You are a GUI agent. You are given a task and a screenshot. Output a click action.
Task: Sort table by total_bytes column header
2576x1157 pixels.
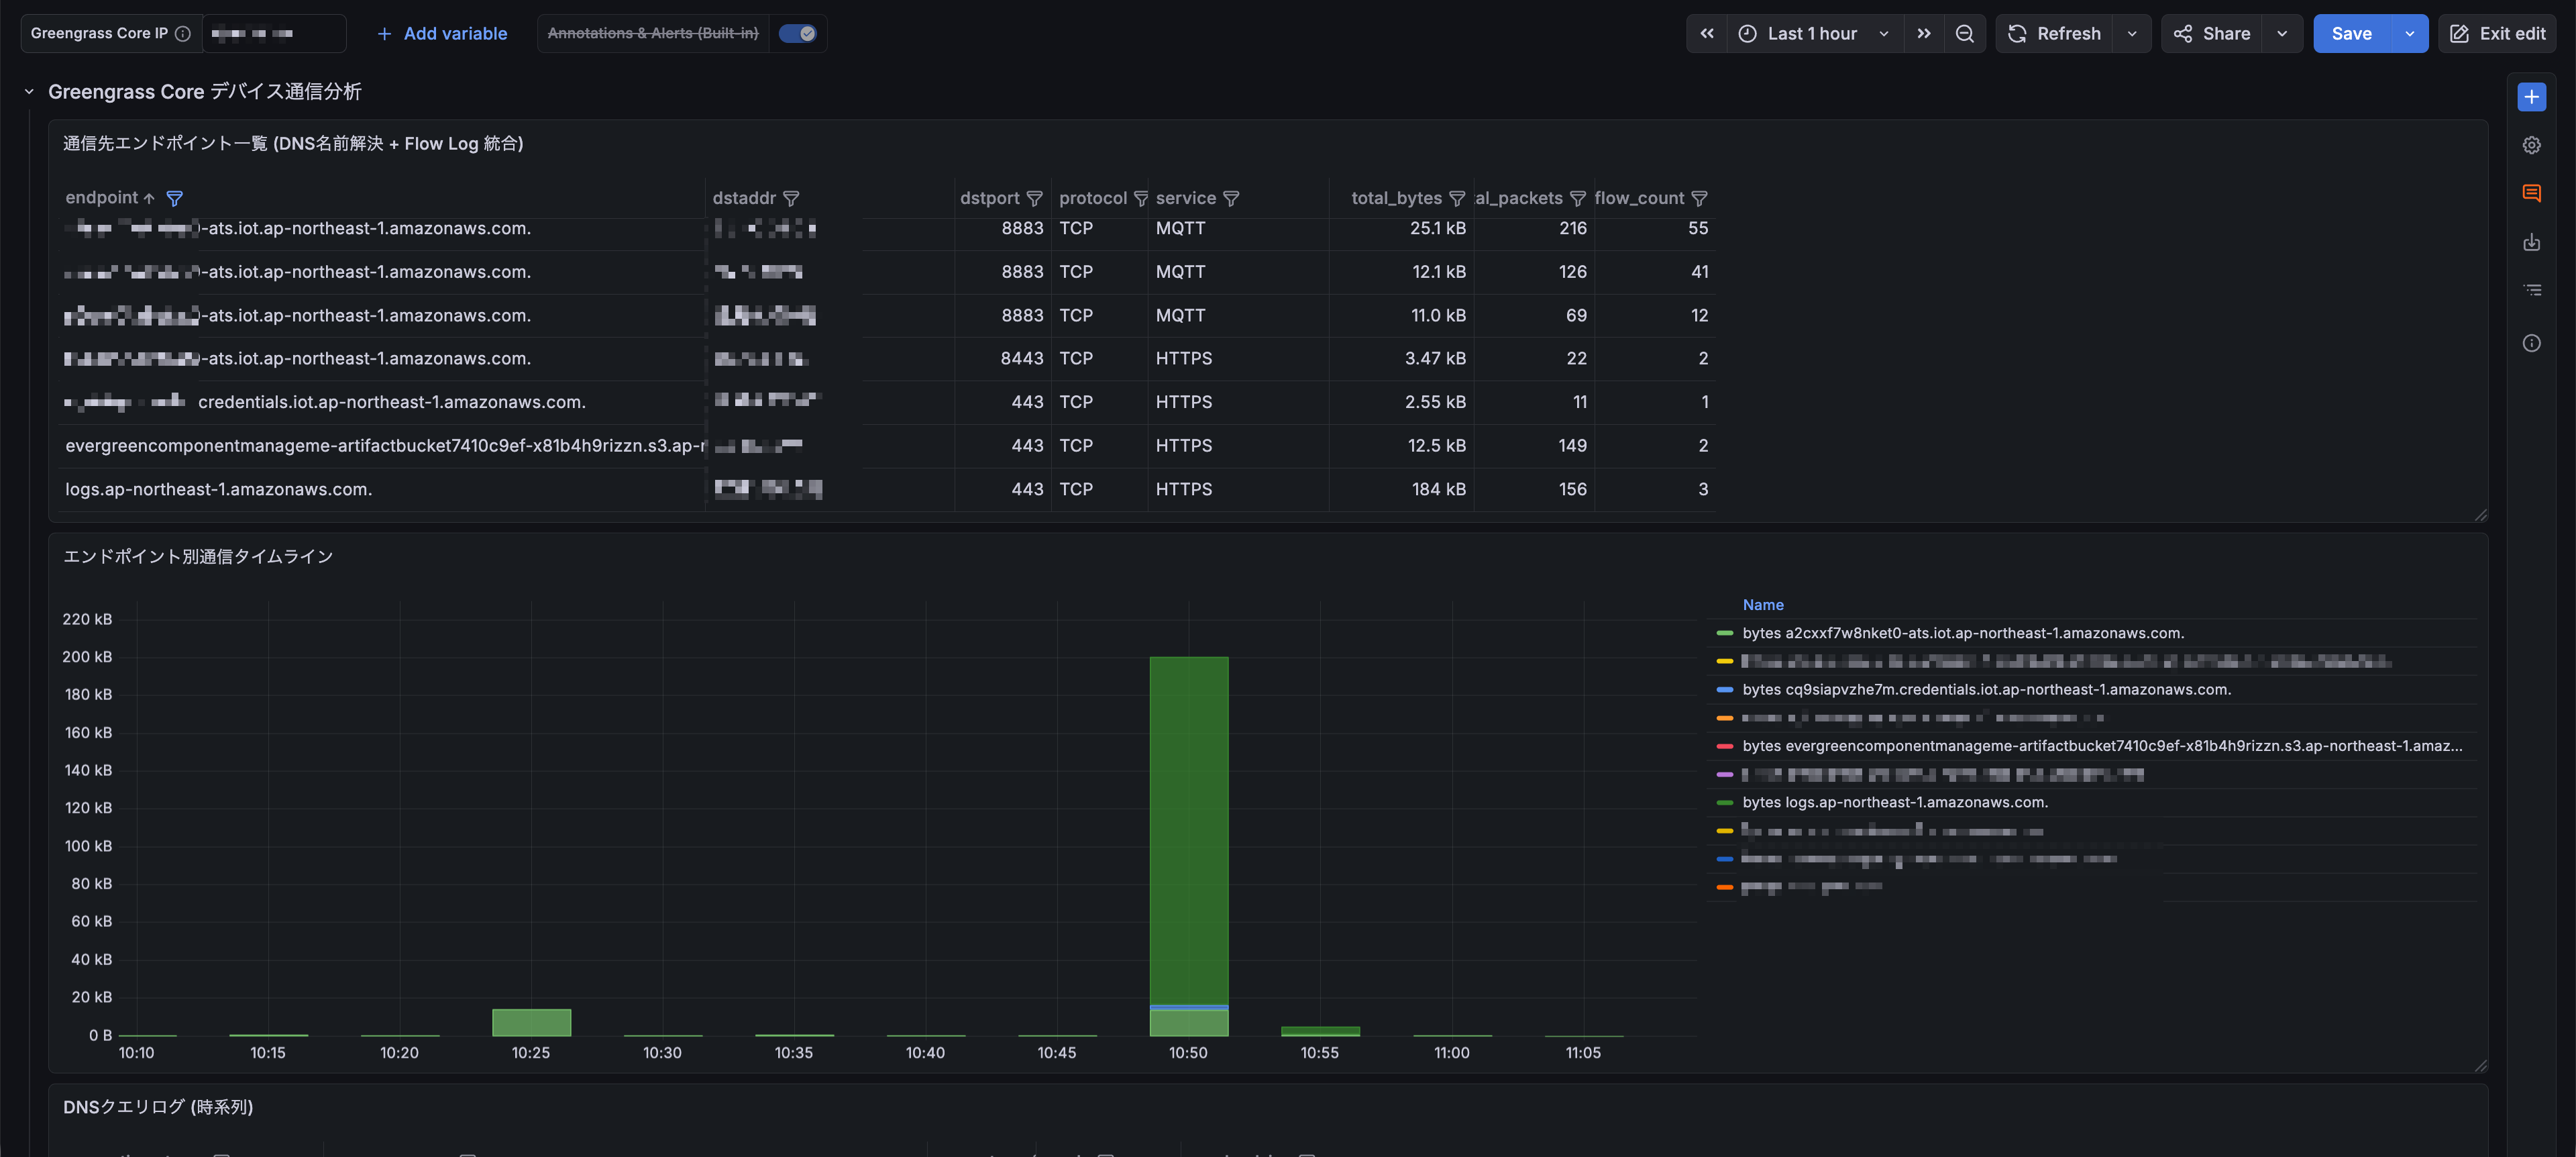coord(1395,198)
